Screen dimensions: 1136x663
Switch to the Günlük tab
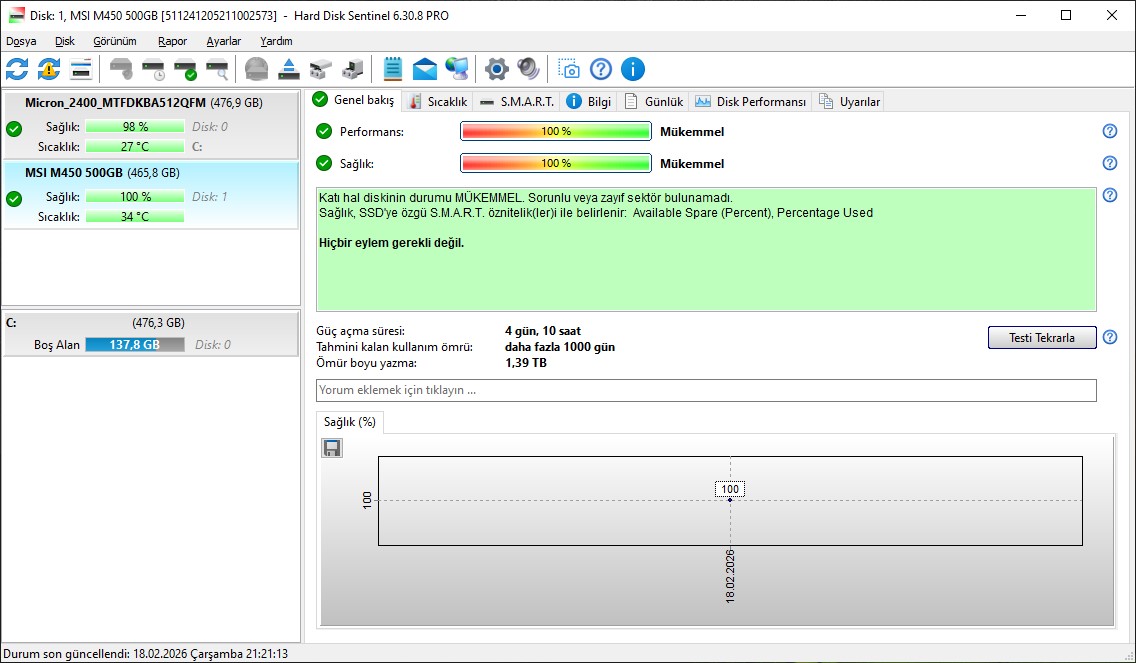click(x=653, y=101)
